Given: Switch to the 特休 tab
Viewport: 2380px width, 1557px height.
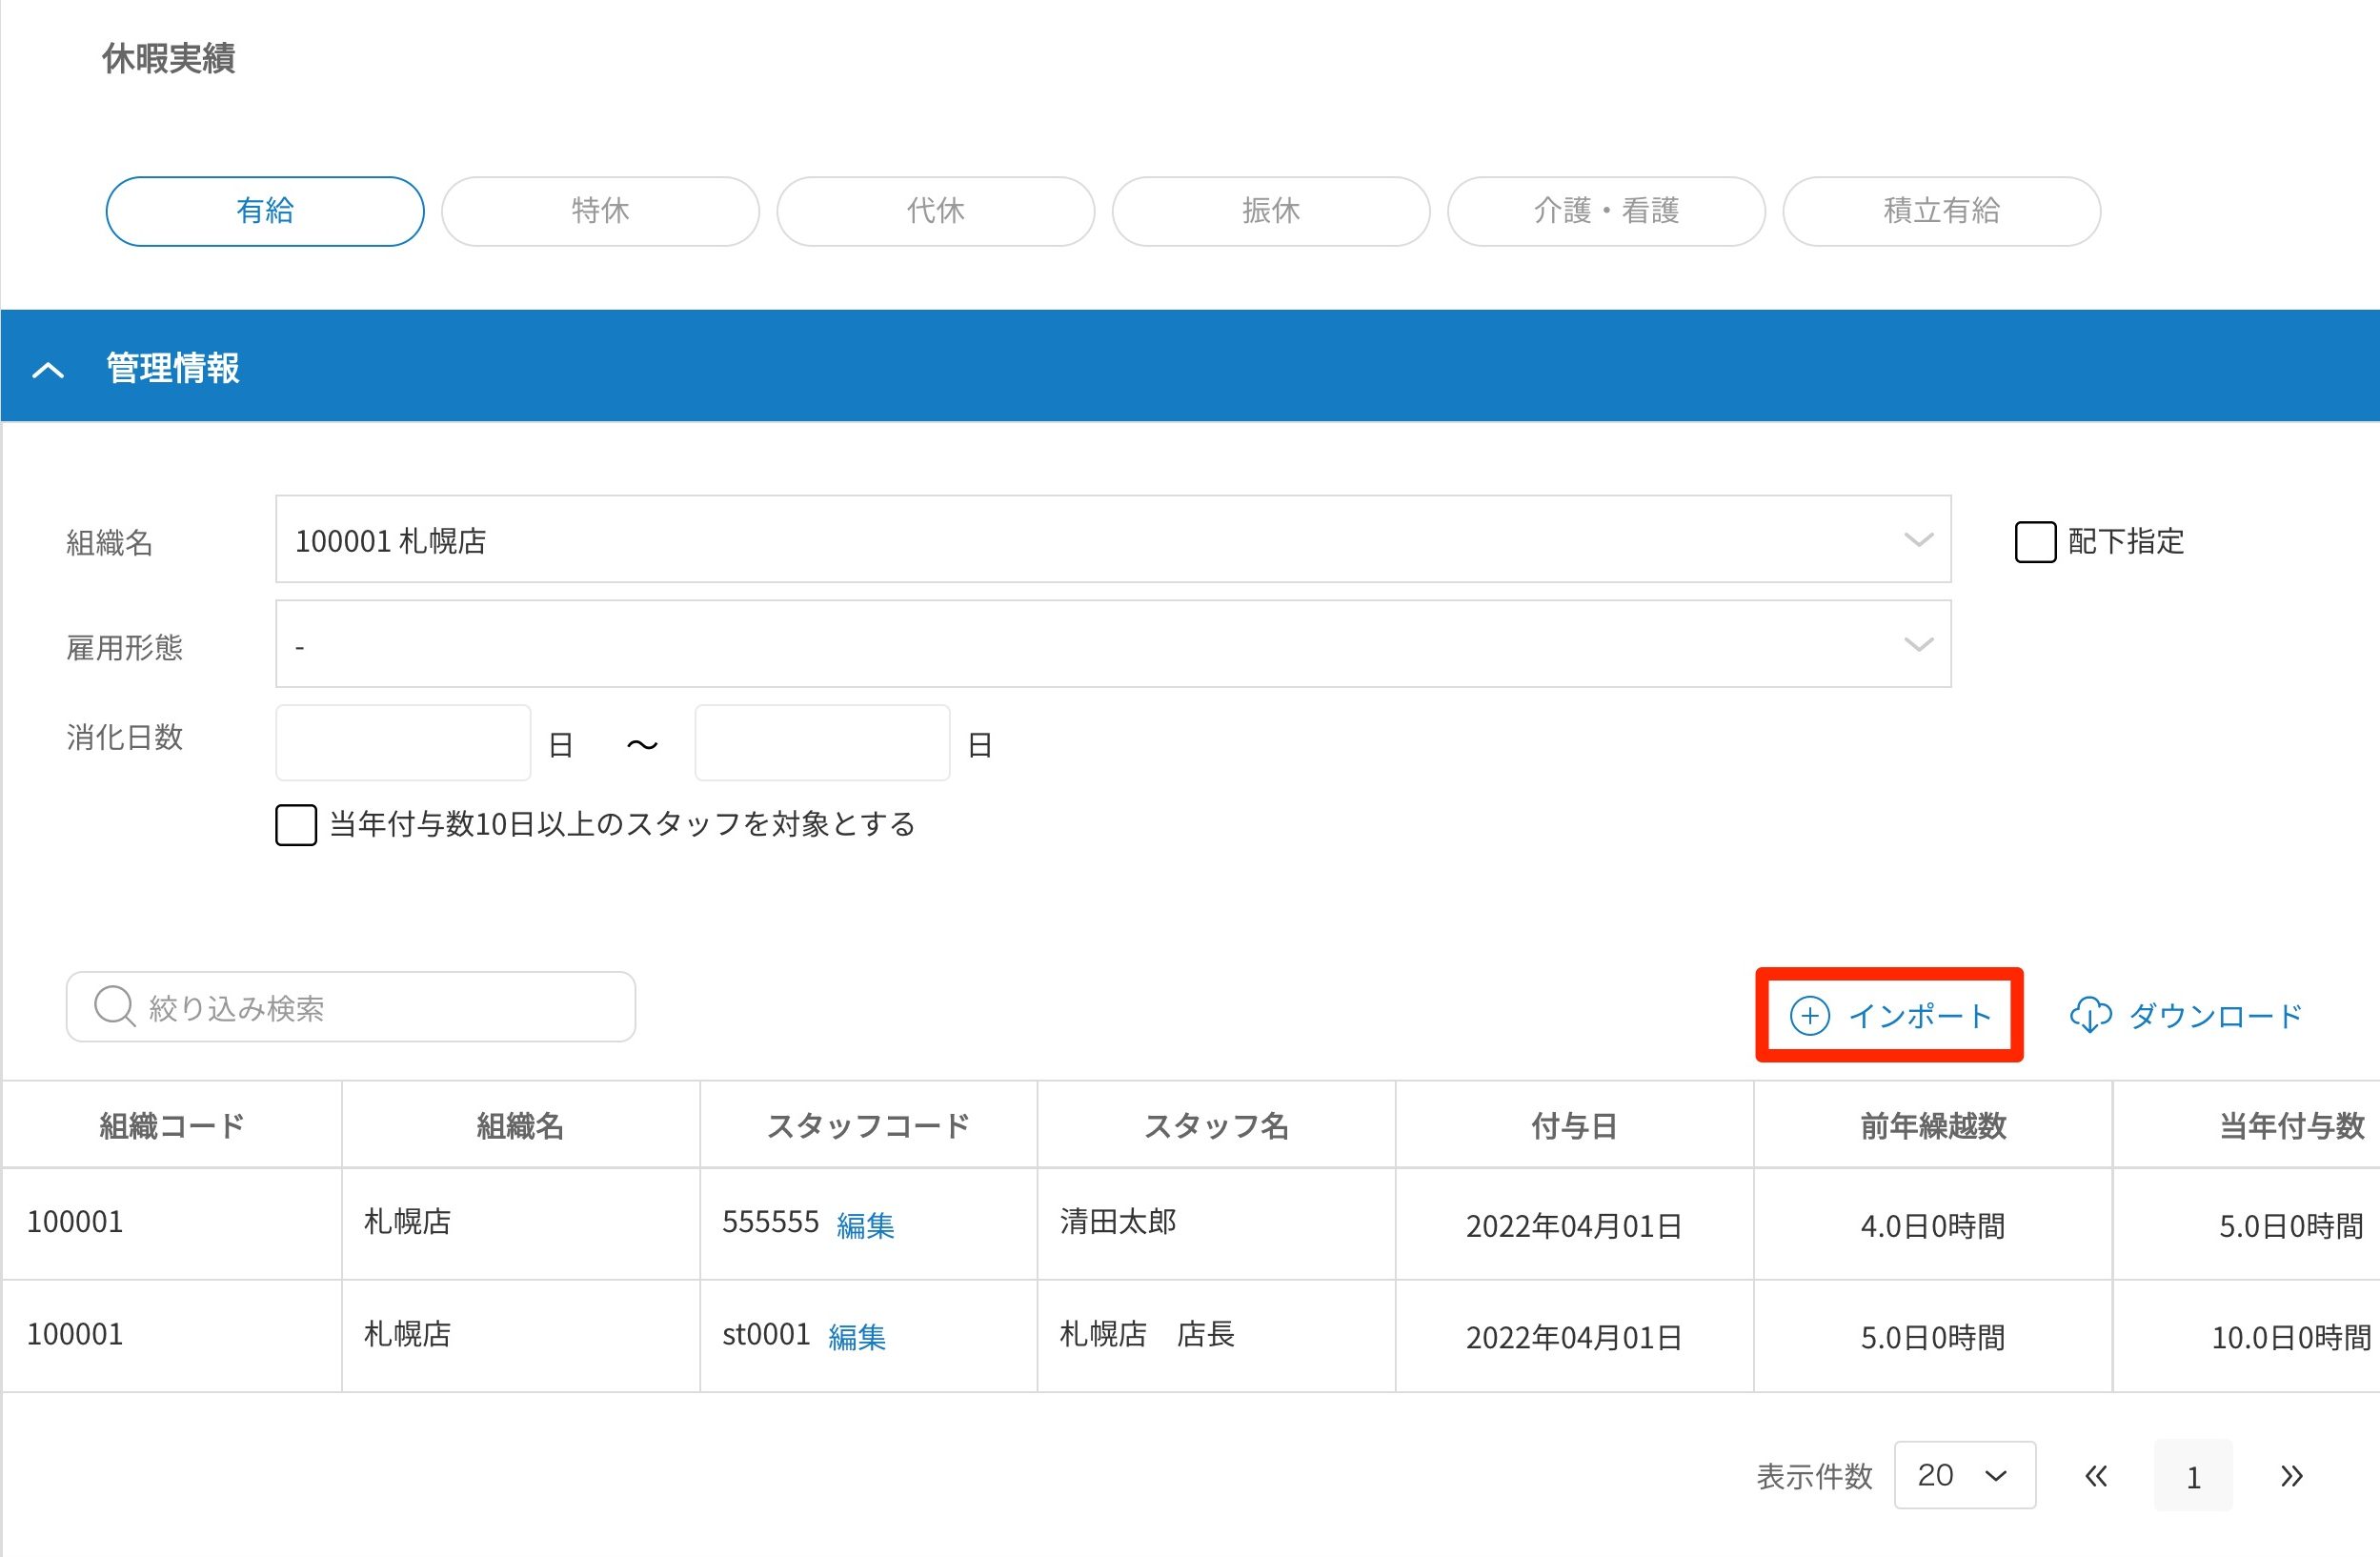Looking at the screenshot, I should (600, 211).
